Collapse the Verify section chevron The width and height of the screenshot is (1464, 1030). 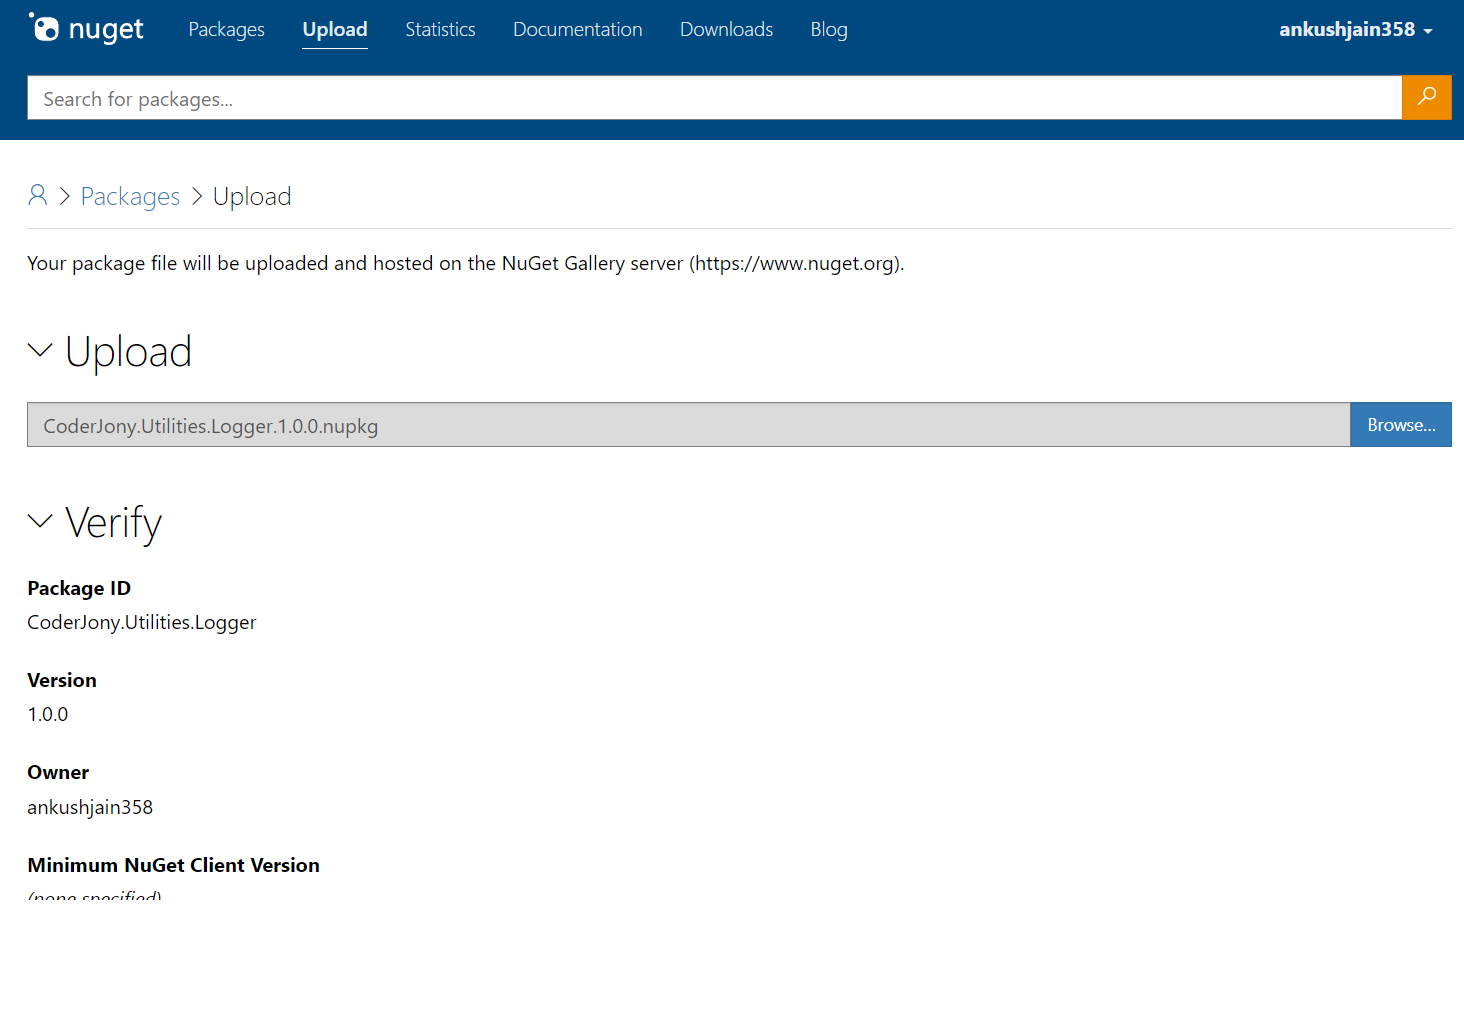(x=40, y=521)
